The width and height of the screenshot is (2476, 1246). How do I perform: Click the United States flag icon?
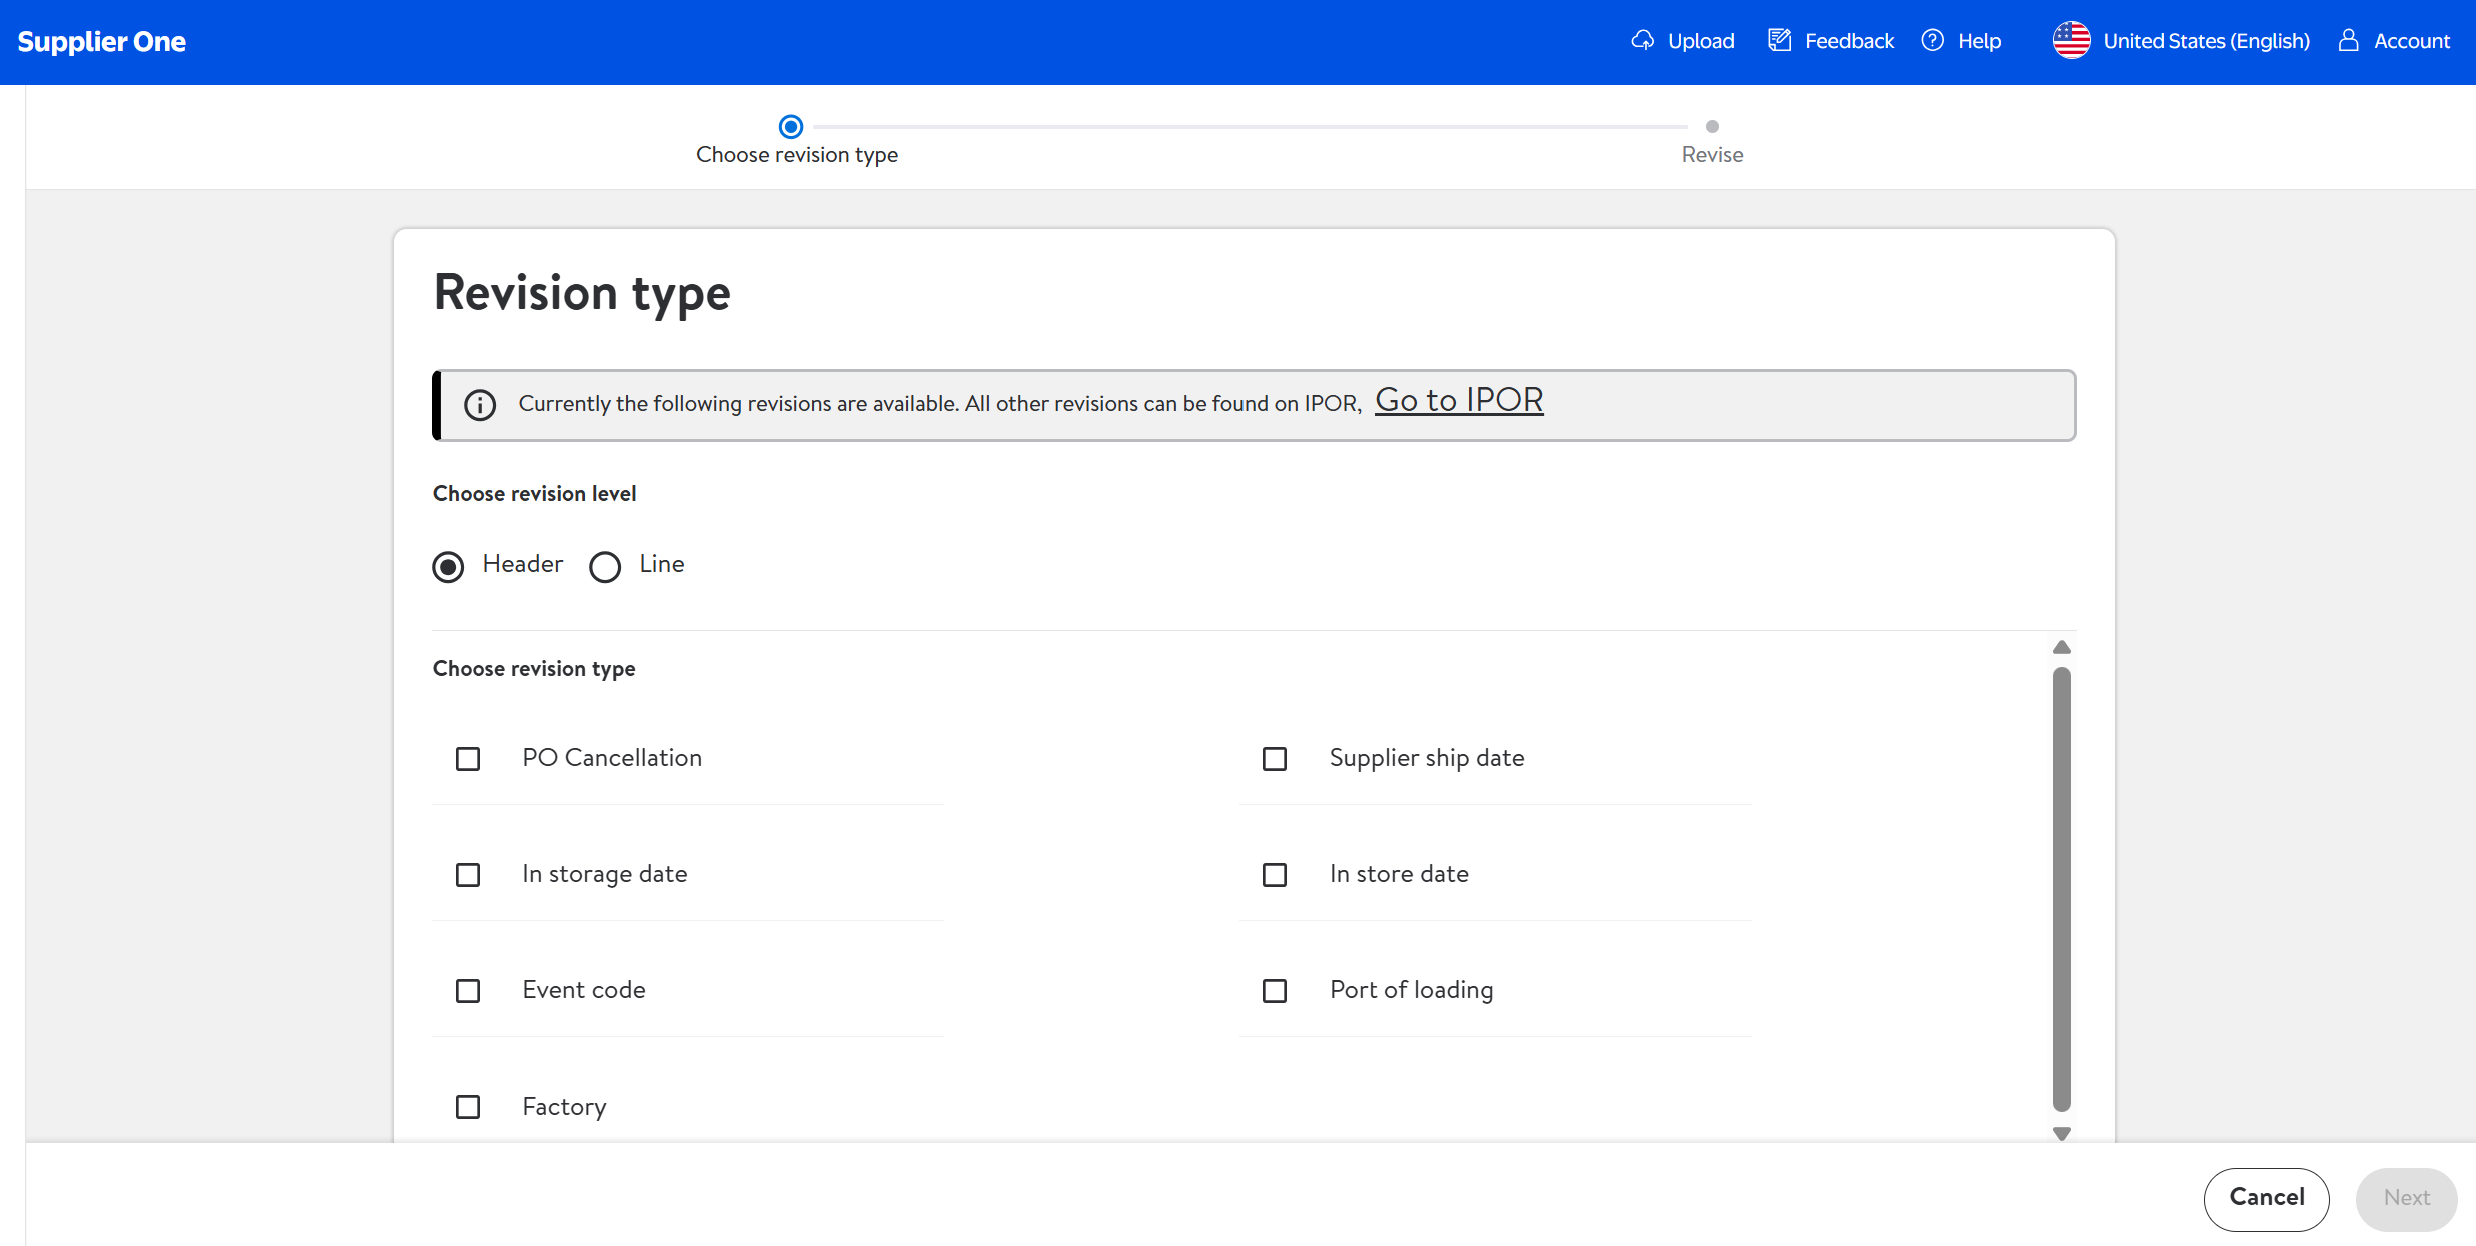2071,41
